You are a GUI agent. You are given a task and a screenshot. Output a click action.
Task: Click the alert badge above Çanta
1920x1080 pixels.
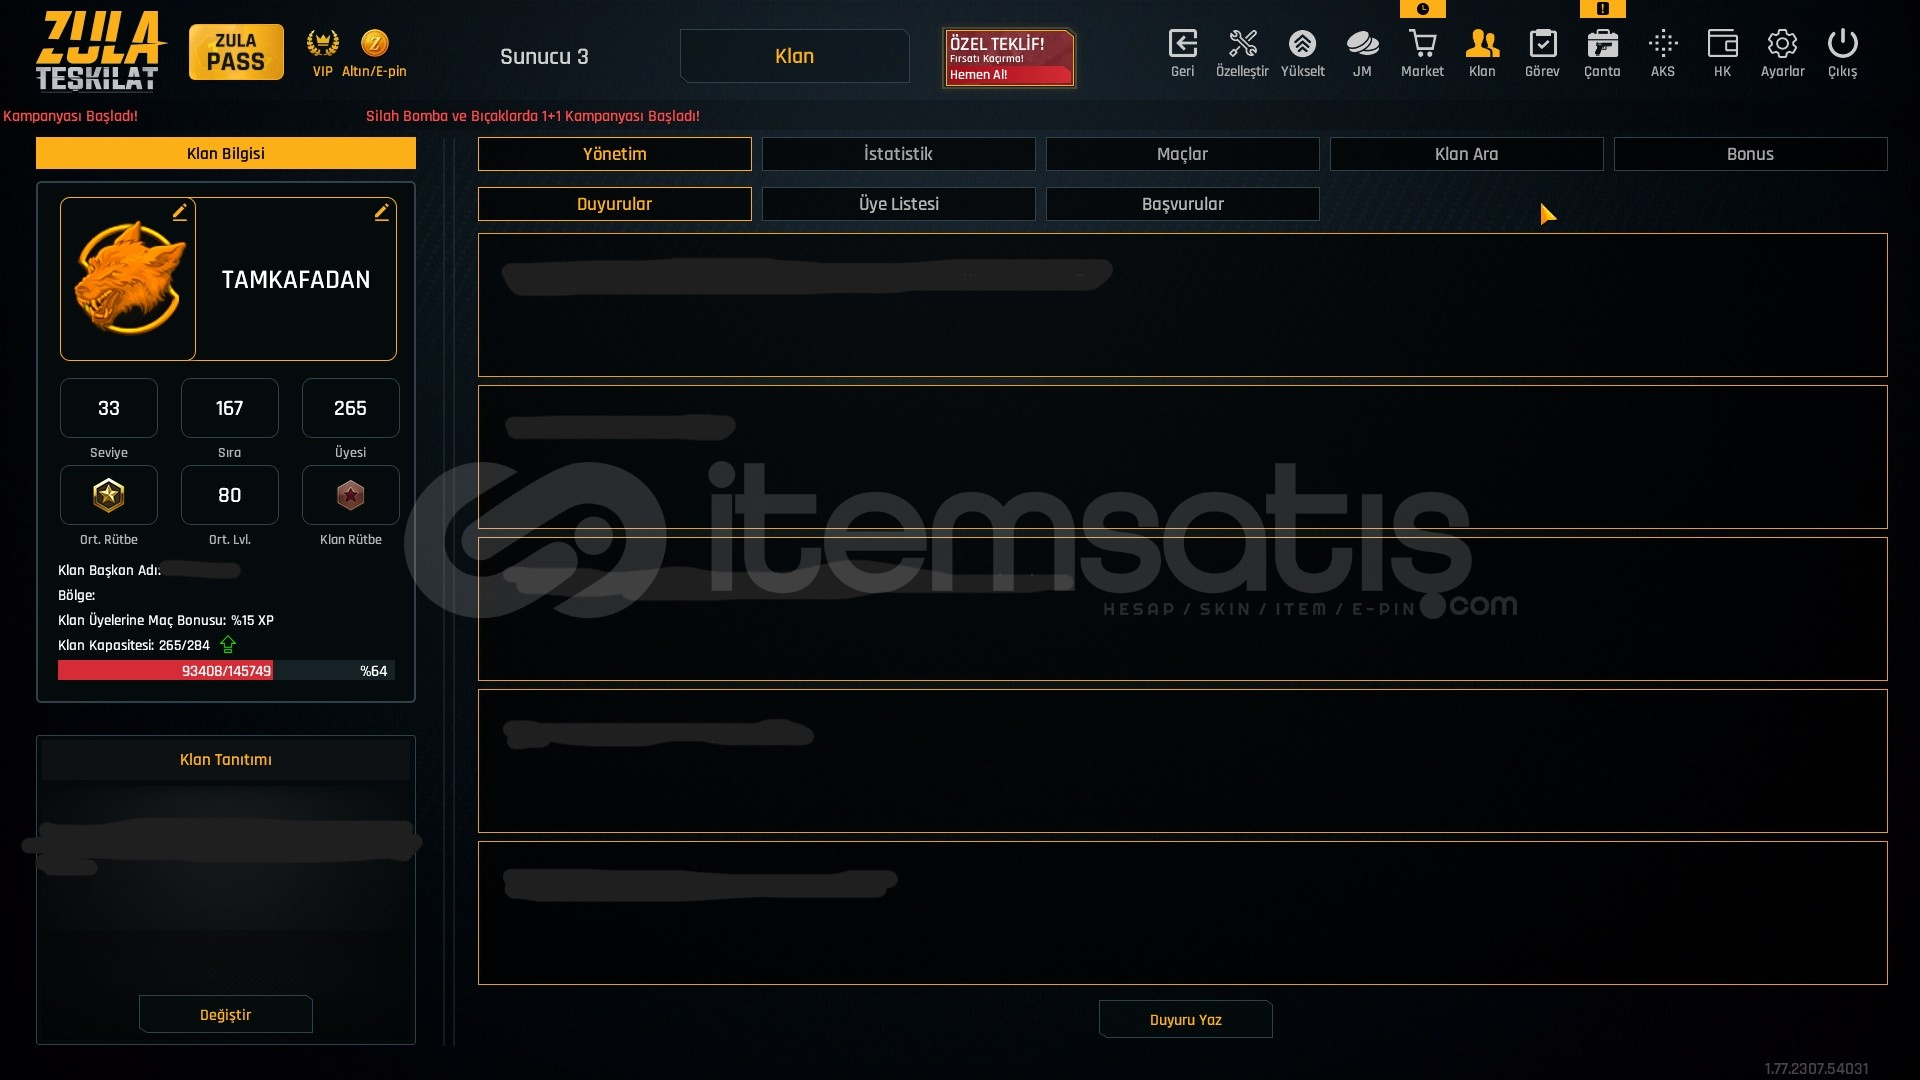coord(1603,9)
